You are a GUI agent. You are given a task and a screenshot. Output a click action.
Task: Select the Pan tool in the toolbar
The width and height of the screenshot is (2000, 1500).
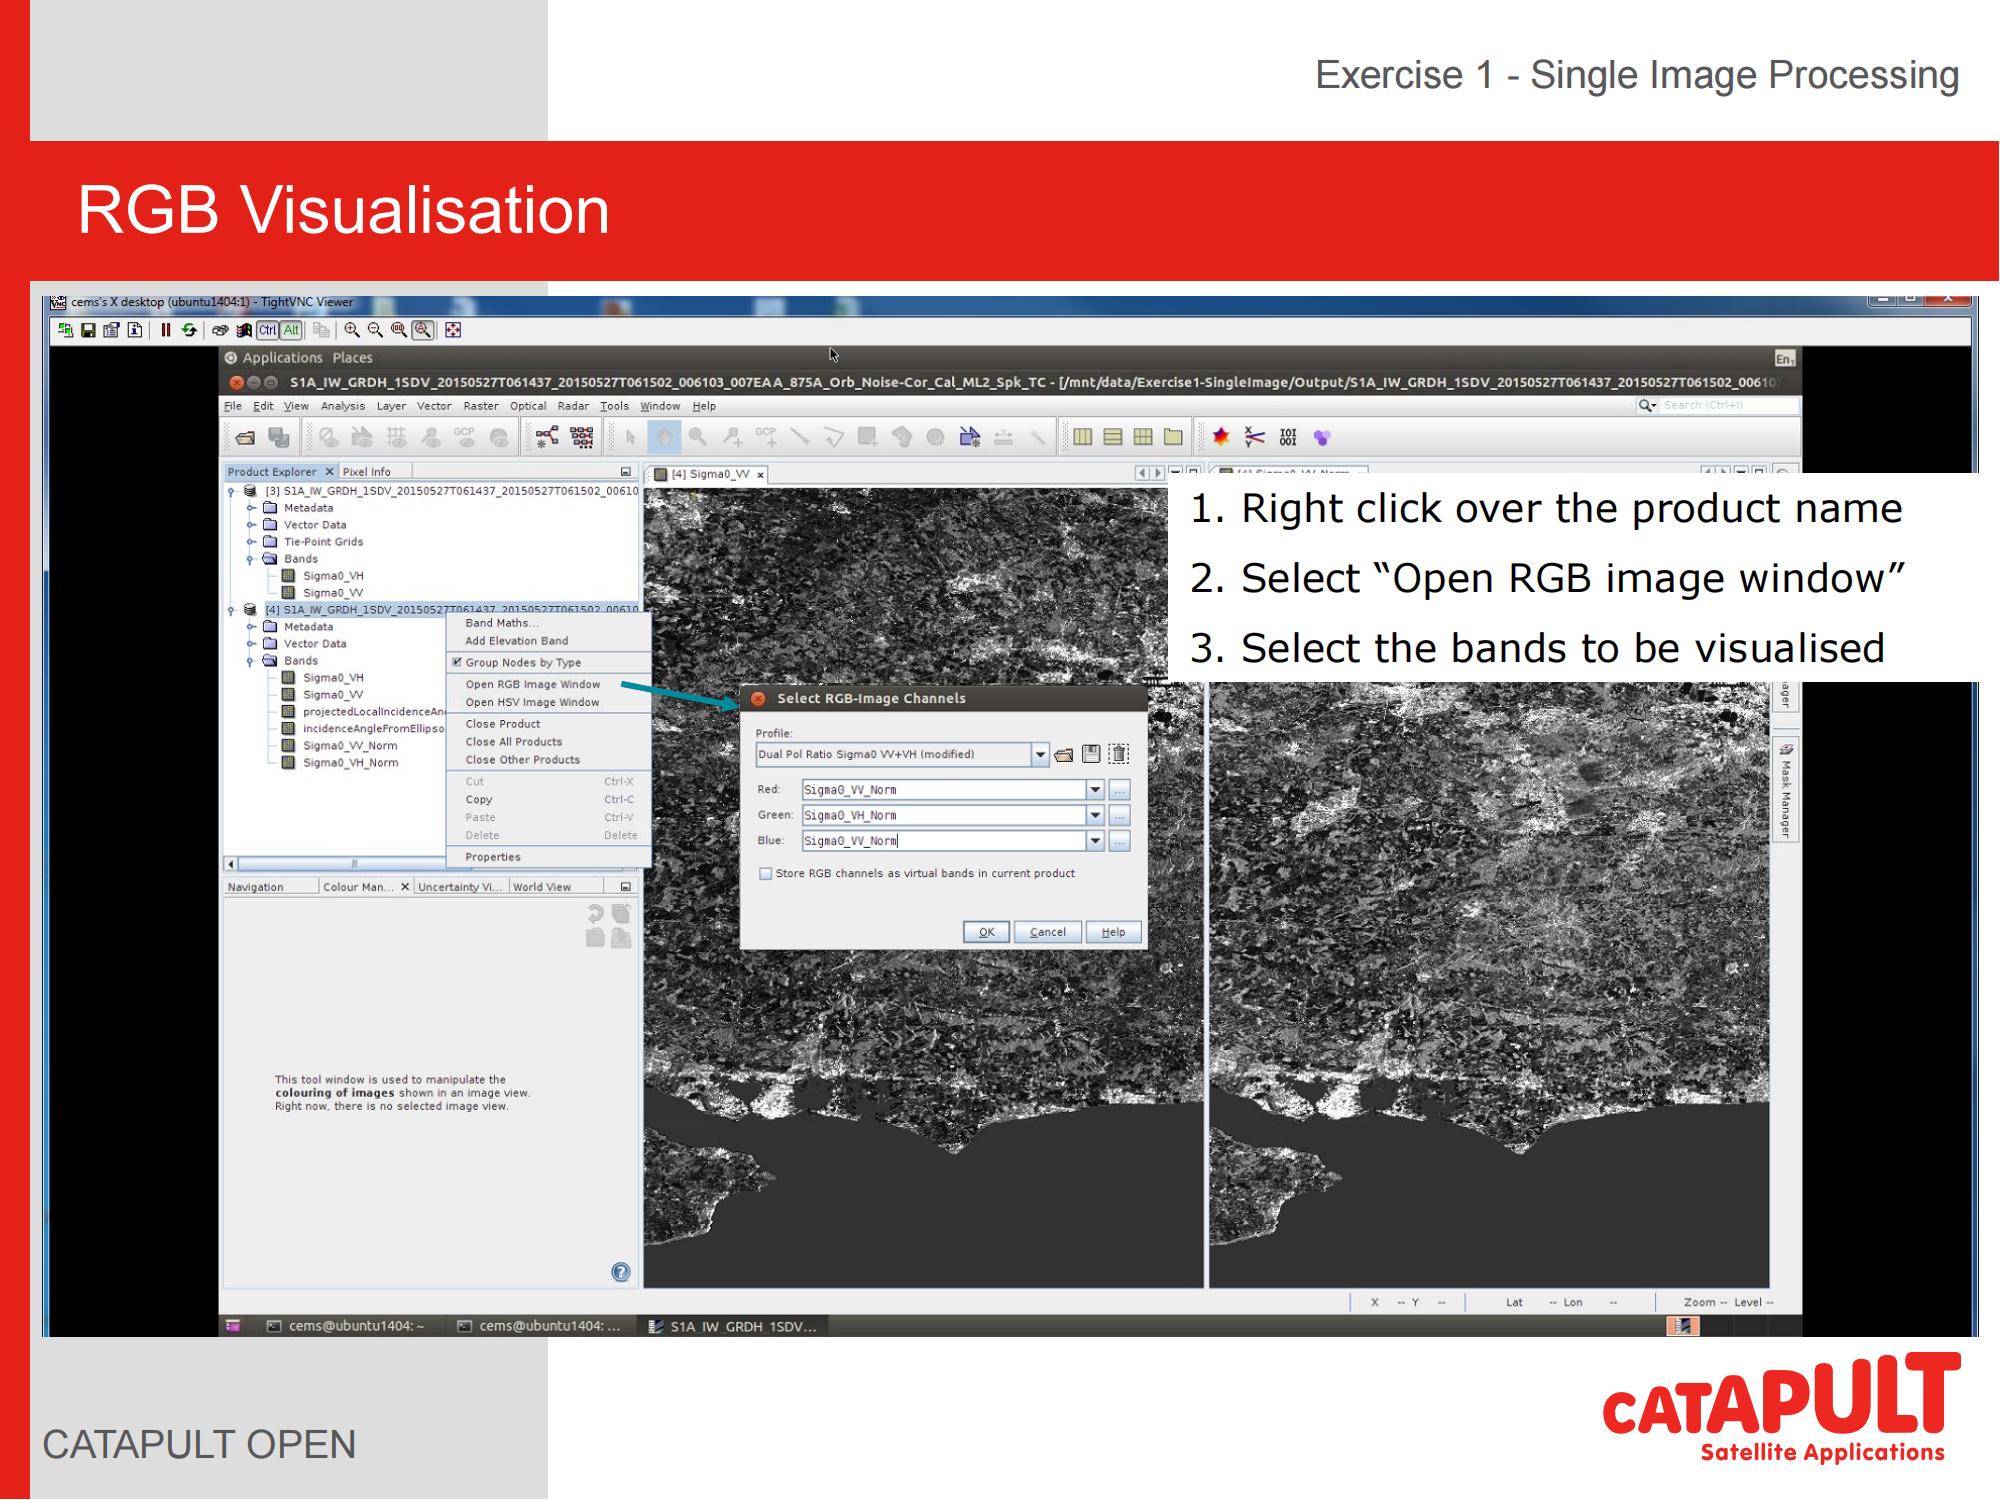[x=665, y=437]
